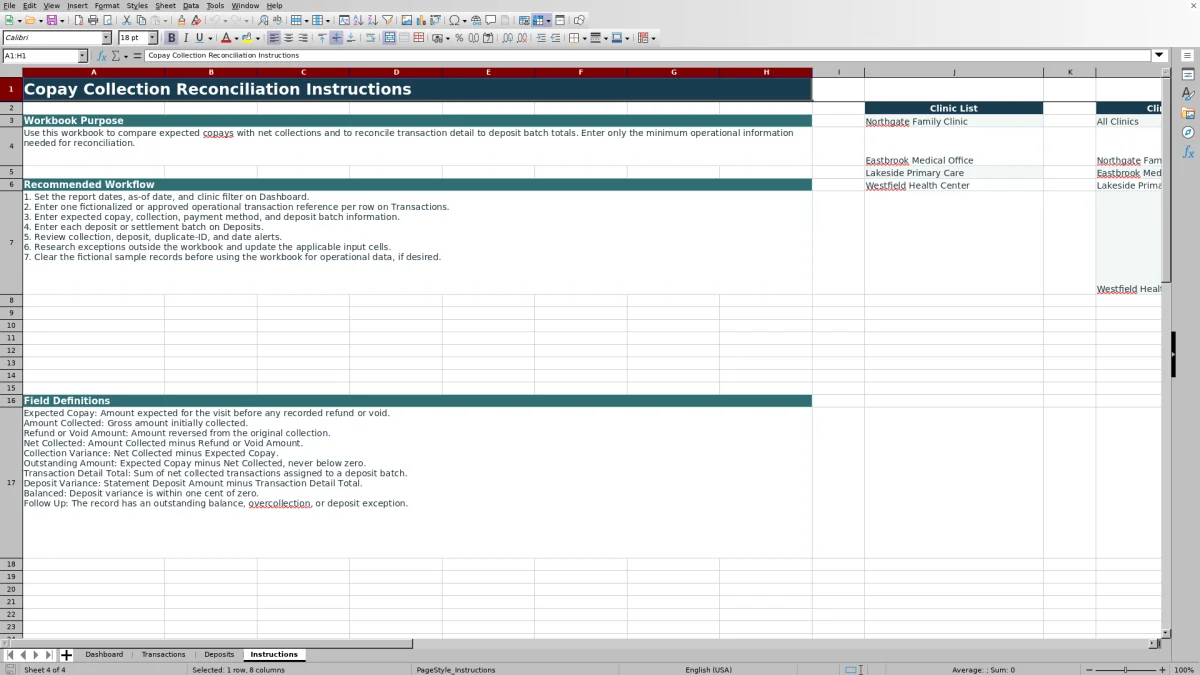Open the Select Function sum dropdown arrow
The image size is (1200, 675).
point(126,56)
